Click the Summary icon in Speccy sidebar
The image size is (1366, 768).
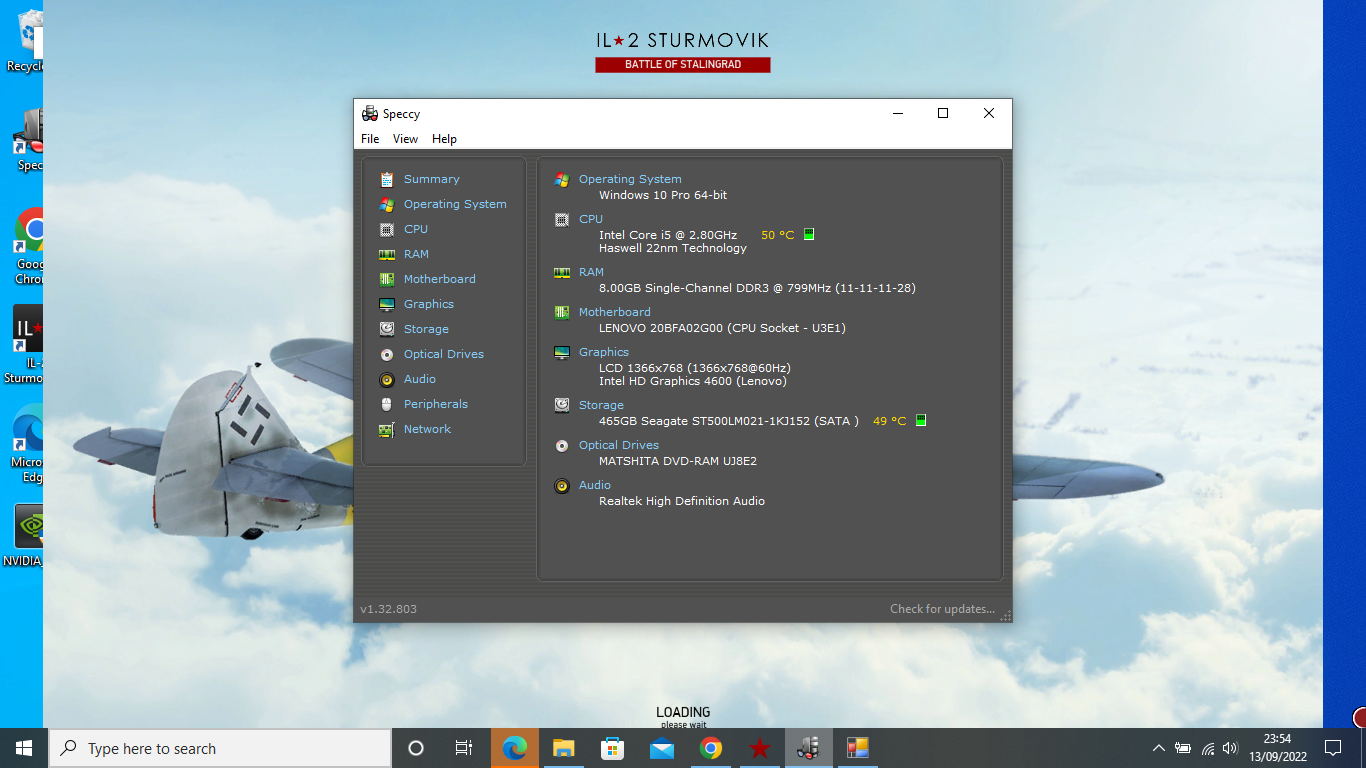[x=387, y=180]
